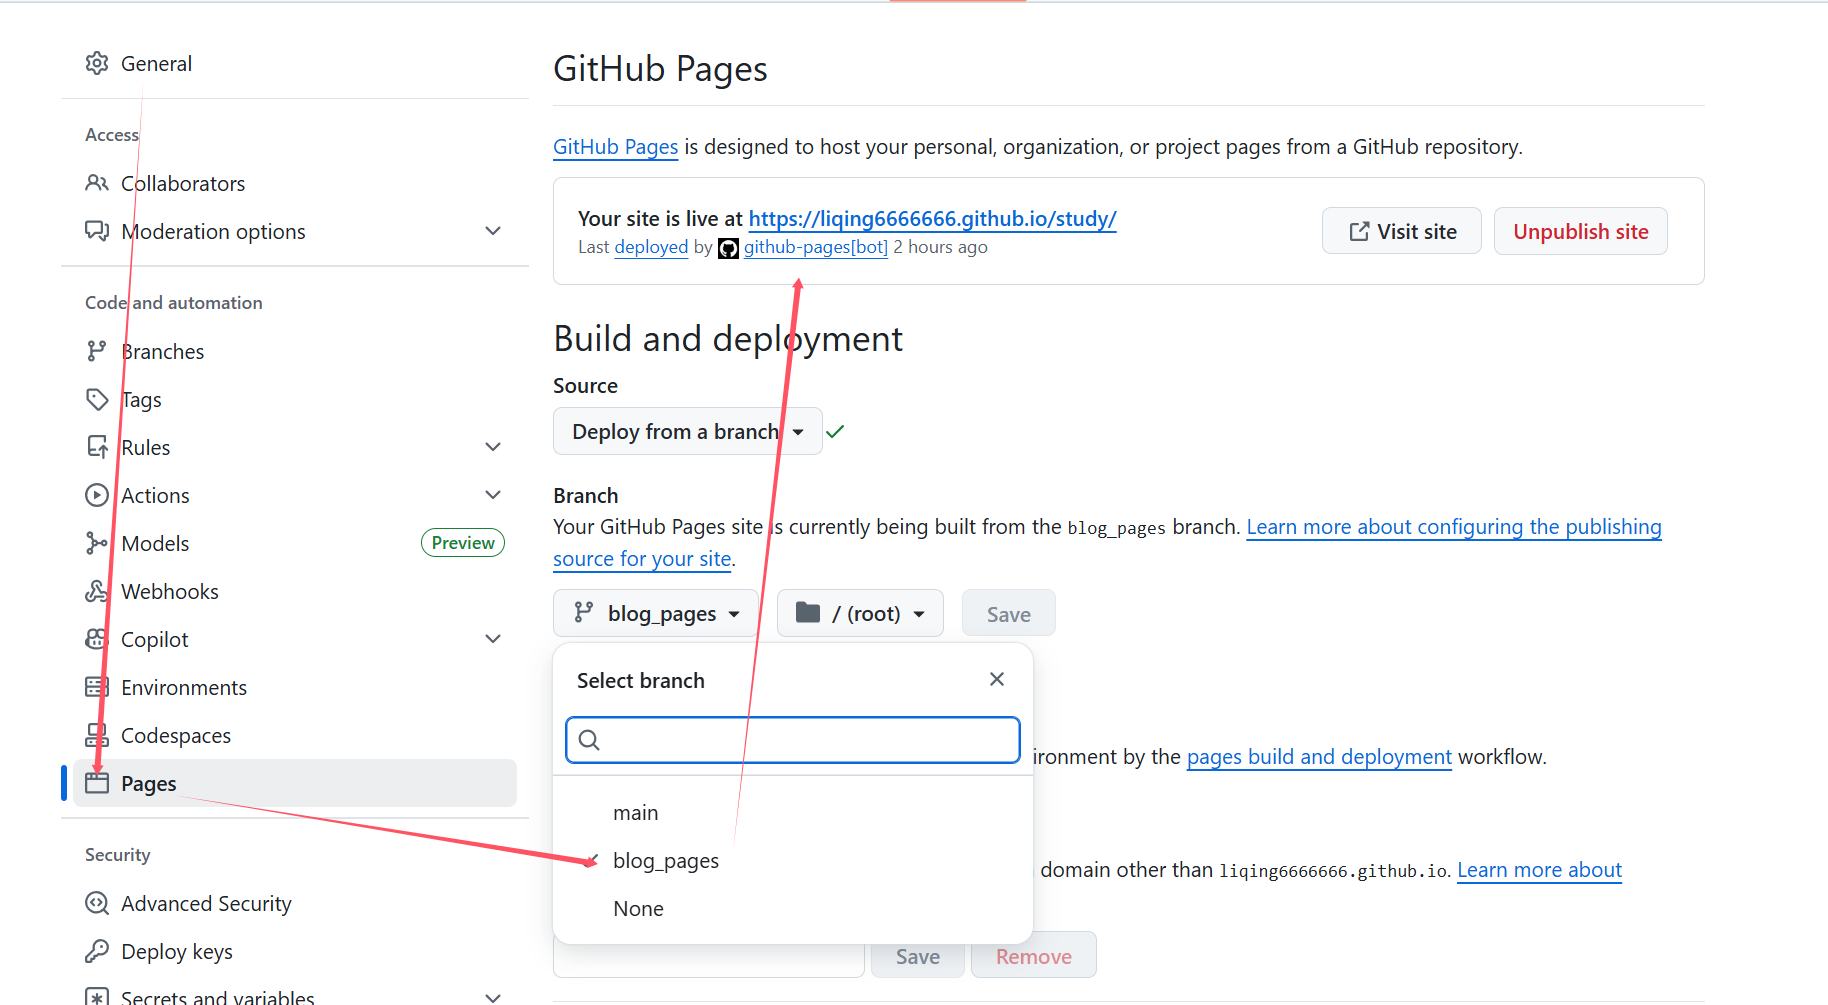1828x1005 pixels.
Task: Select the Collaborators people icon
Action: (97, 183)
